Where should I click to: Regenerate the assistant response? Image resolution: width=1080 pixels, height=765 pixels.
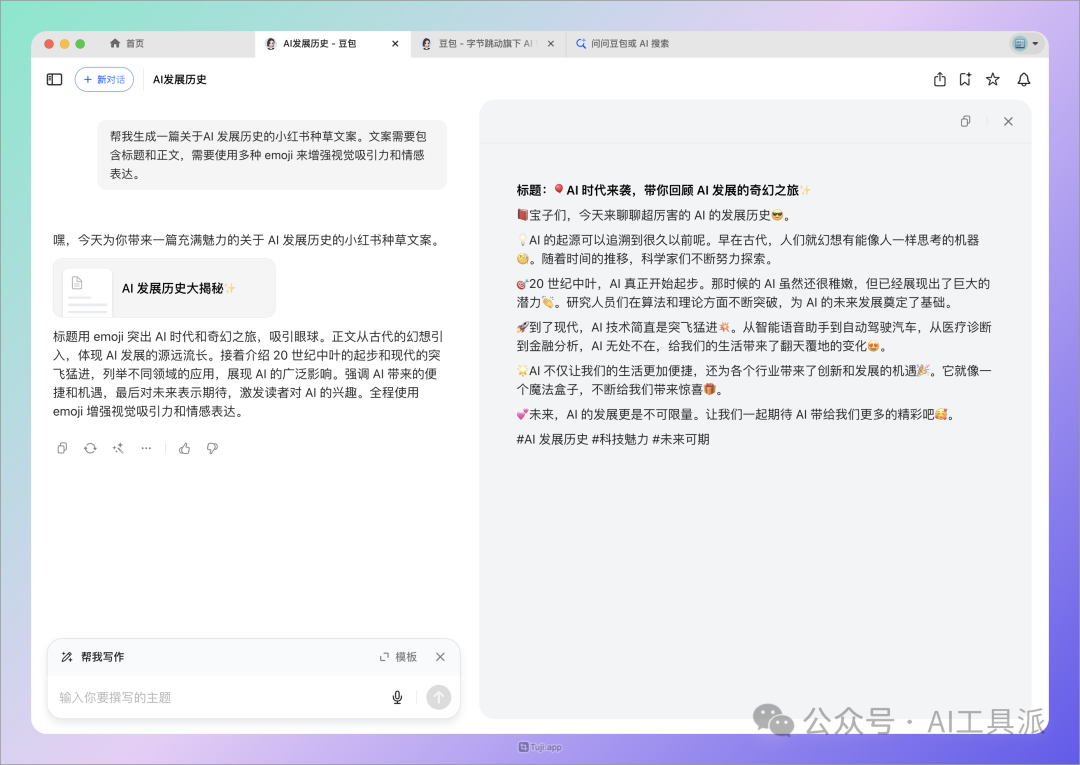[x=90, y=449]
